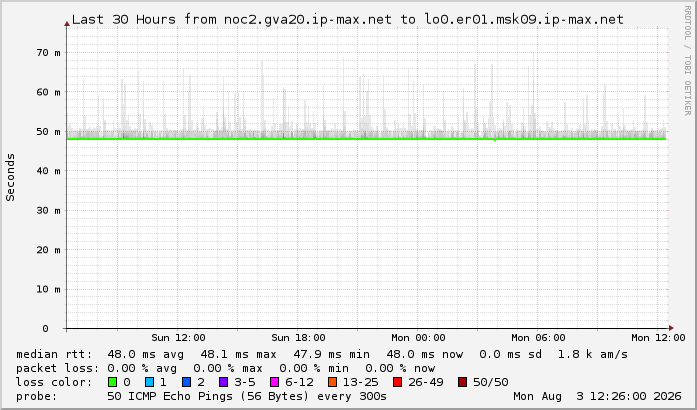Click the '1.8 k am/s' value
Image resolution: width=697 pixels, height=410 pixels.
(593, 354)
